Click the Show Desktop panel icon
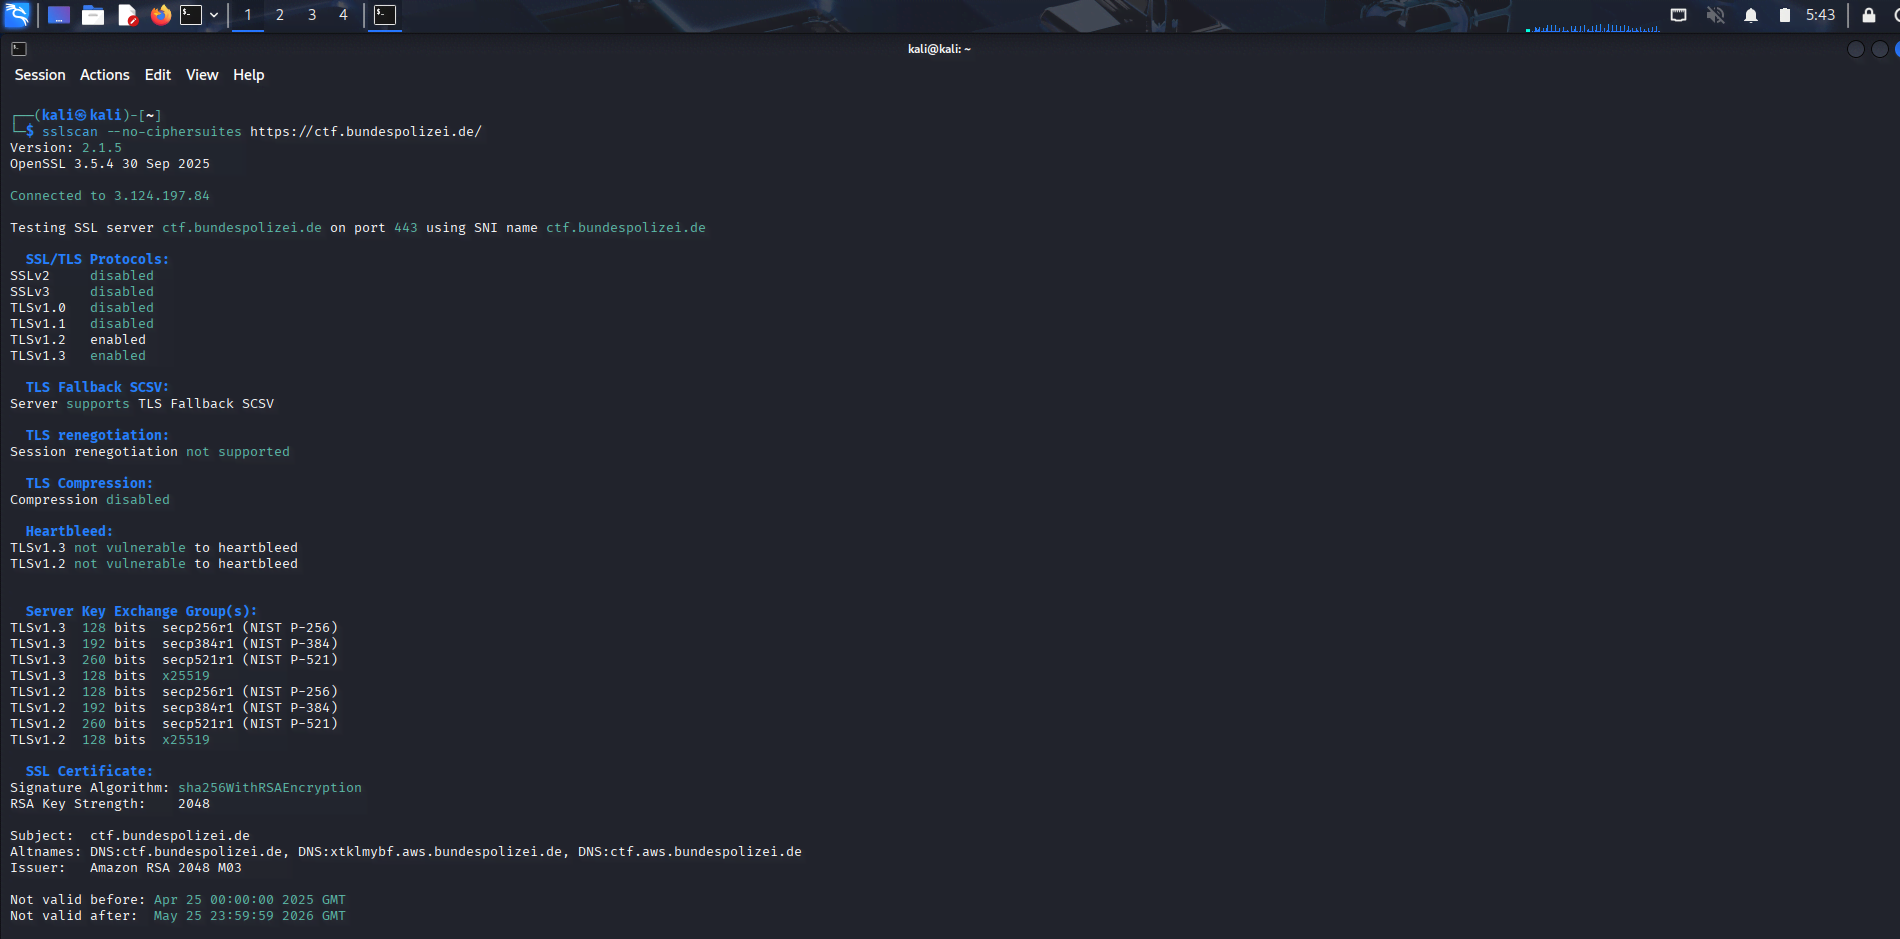 pos(59,15)
